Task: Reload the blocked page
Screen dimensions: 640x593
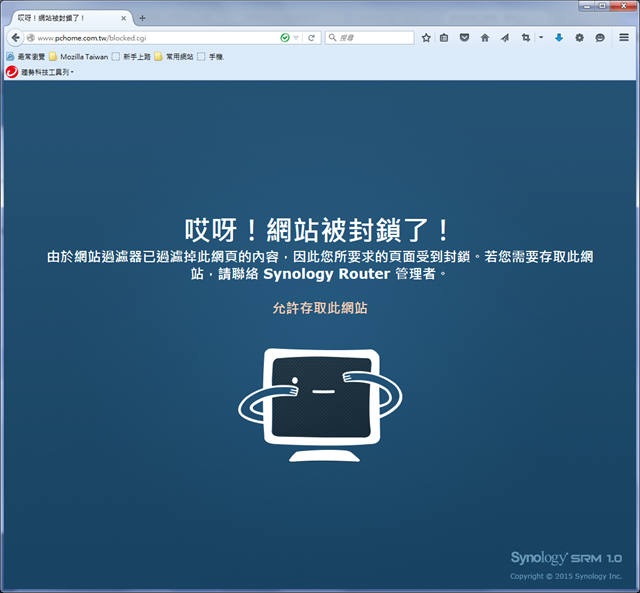Action: coord(311,38)
